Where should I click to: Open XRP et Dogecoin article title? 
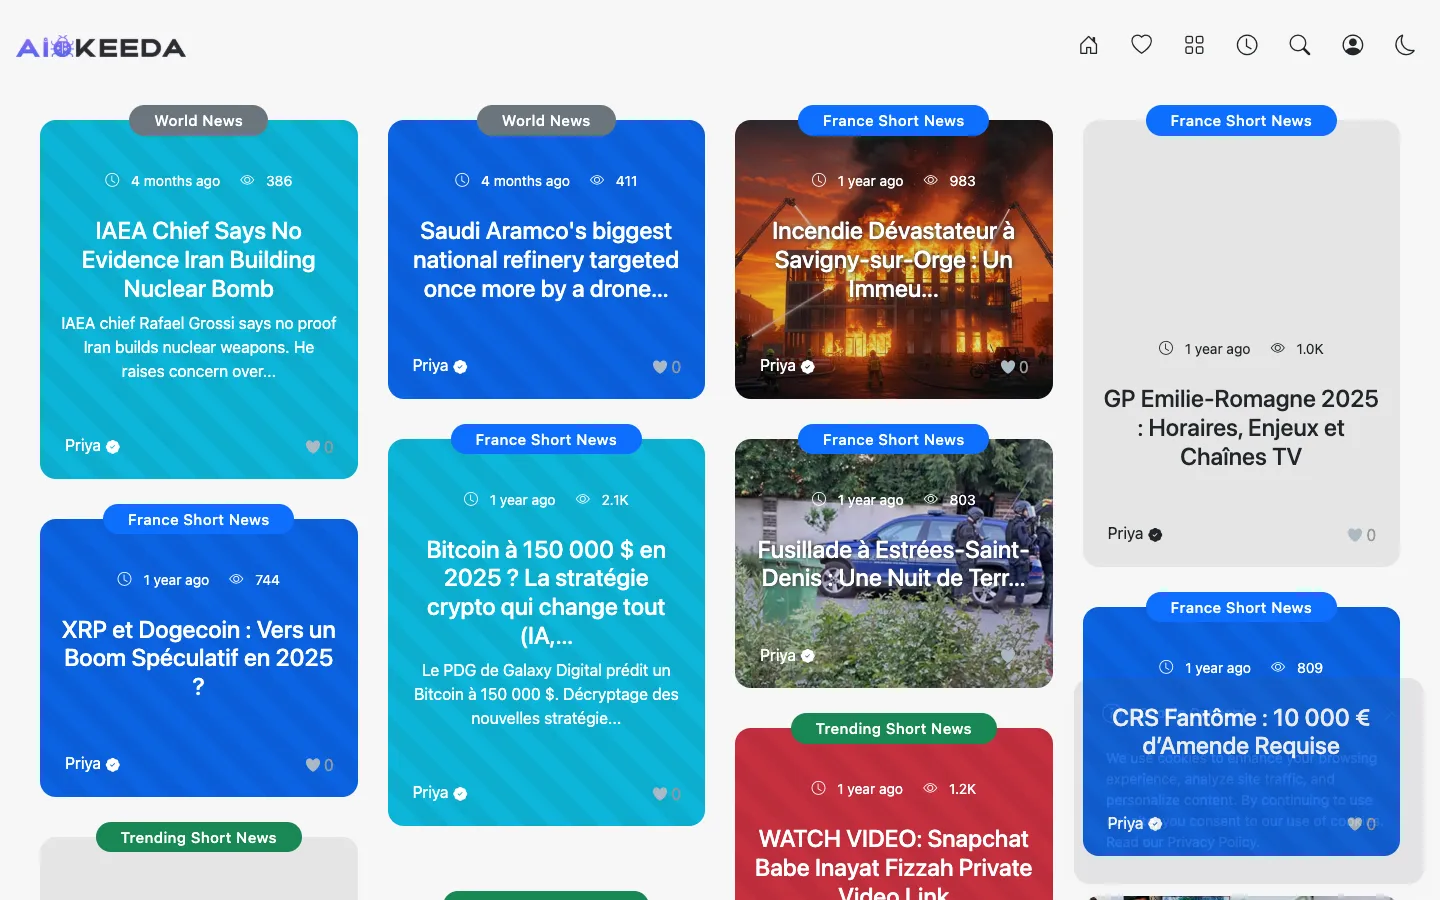pos(198,658)
